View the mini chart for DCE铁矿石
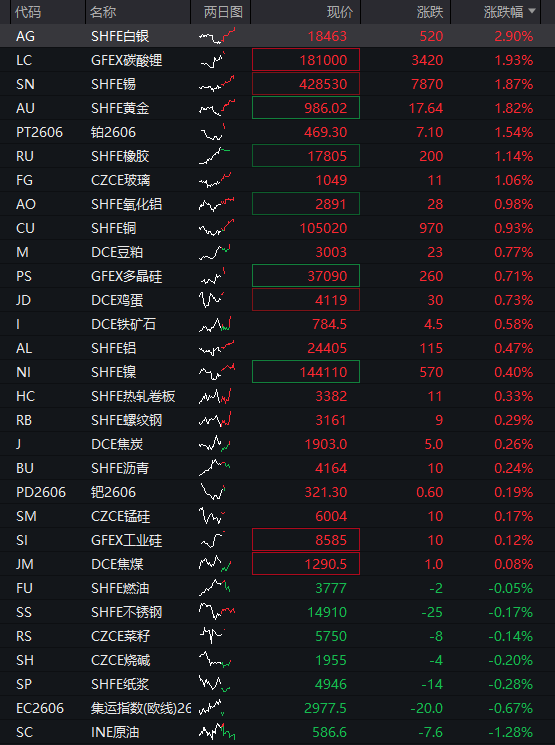 (215, 324)
